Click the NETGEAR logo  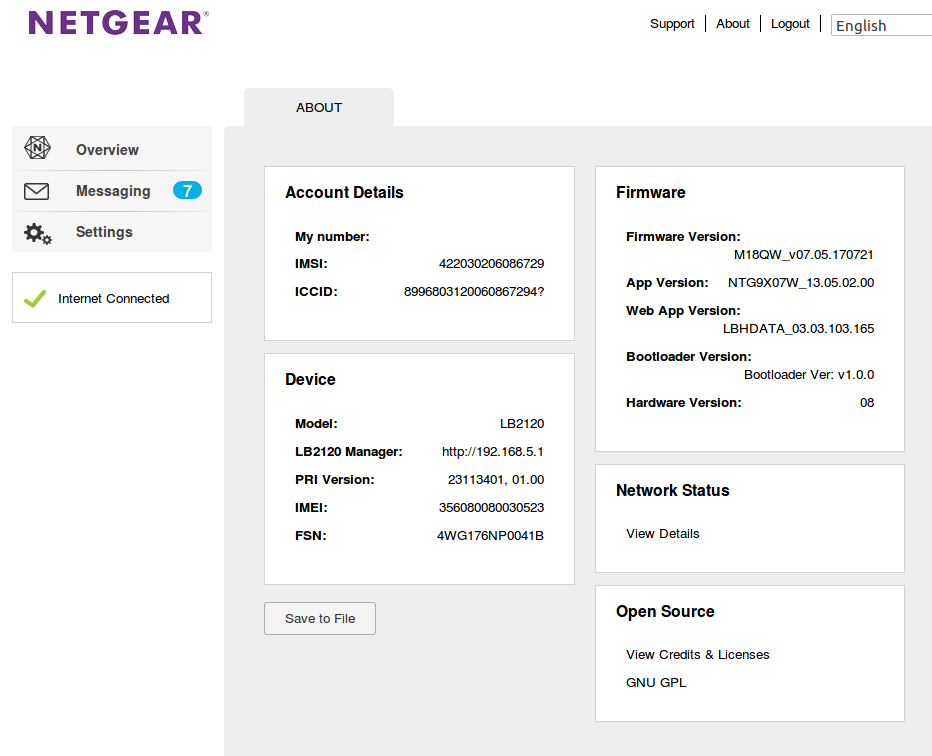(118, 23)
